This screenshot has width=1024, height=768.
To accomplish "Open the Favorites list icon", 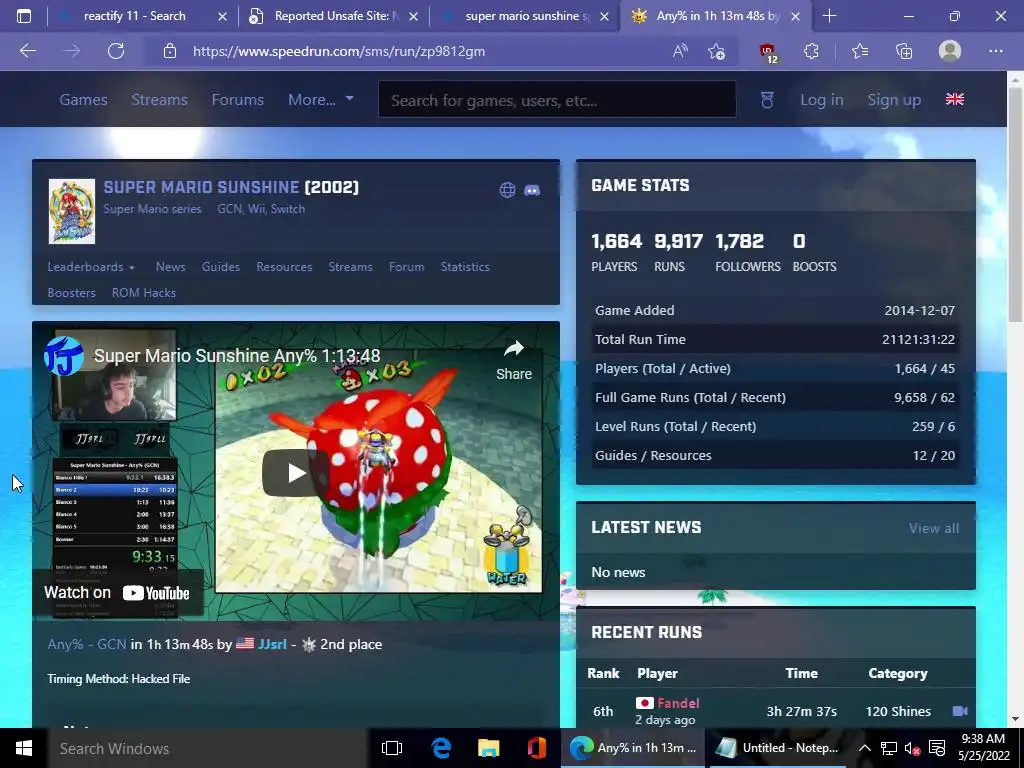I will (x=860, y=51).
